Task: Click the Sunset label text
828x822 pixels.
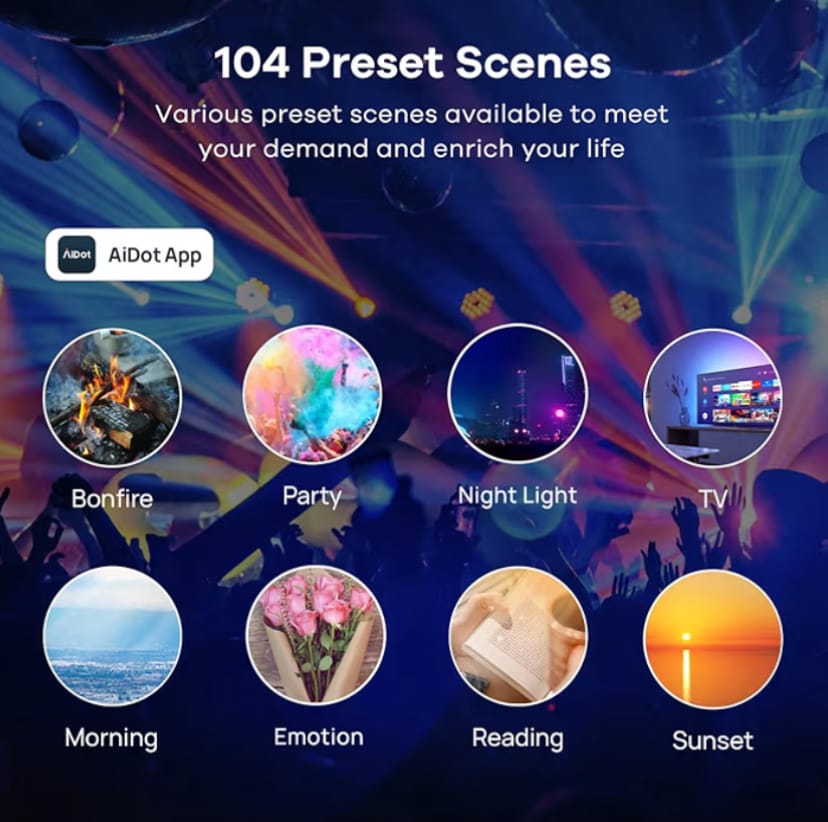Action: tap(713, 741)
